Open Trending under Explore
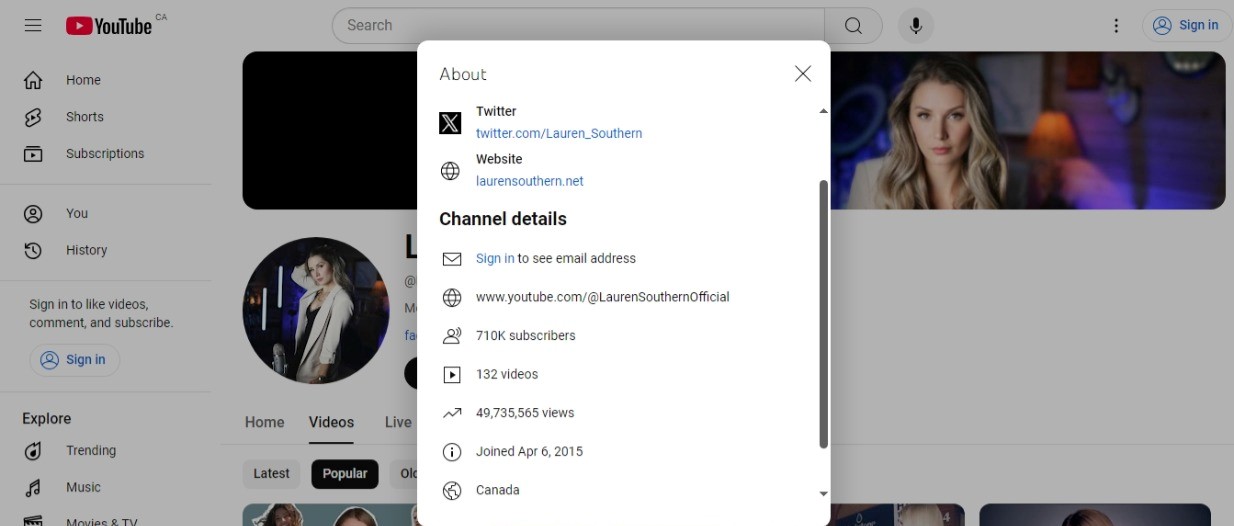The image size is (1234, 526). point(105,451)
